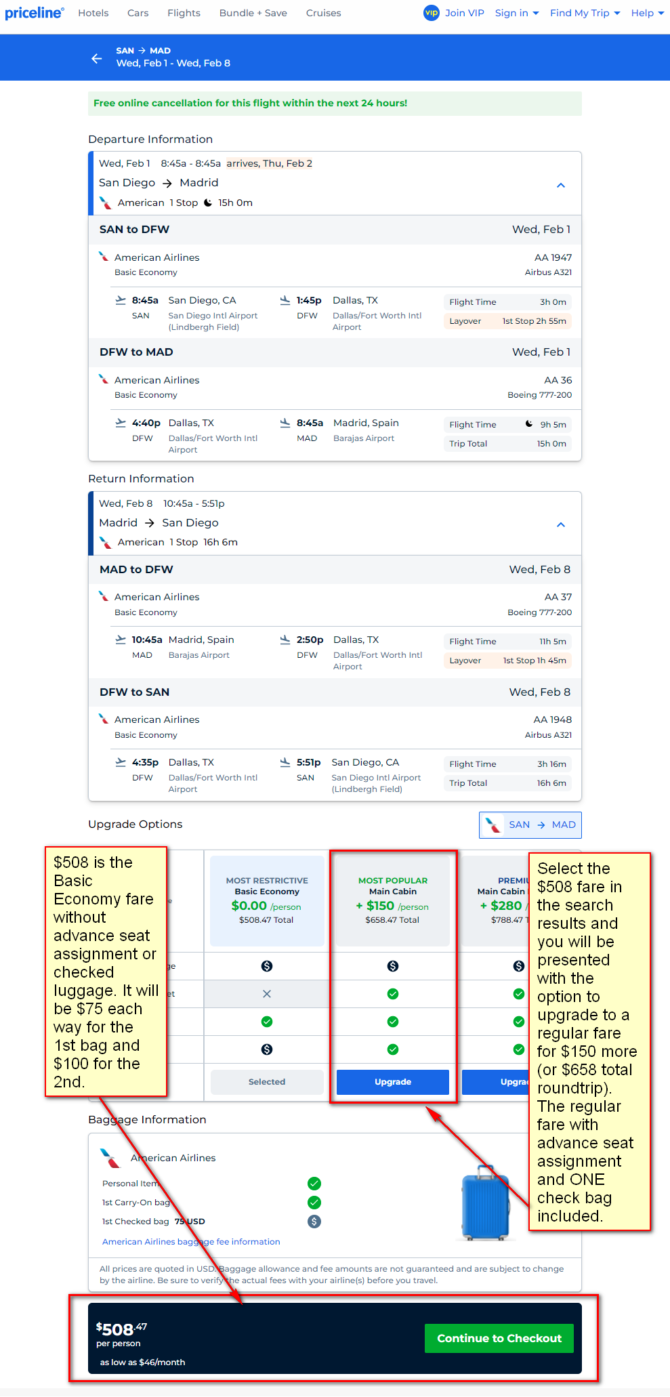Click landing plane icon at 5:51p San Diego

pos(285,762)
